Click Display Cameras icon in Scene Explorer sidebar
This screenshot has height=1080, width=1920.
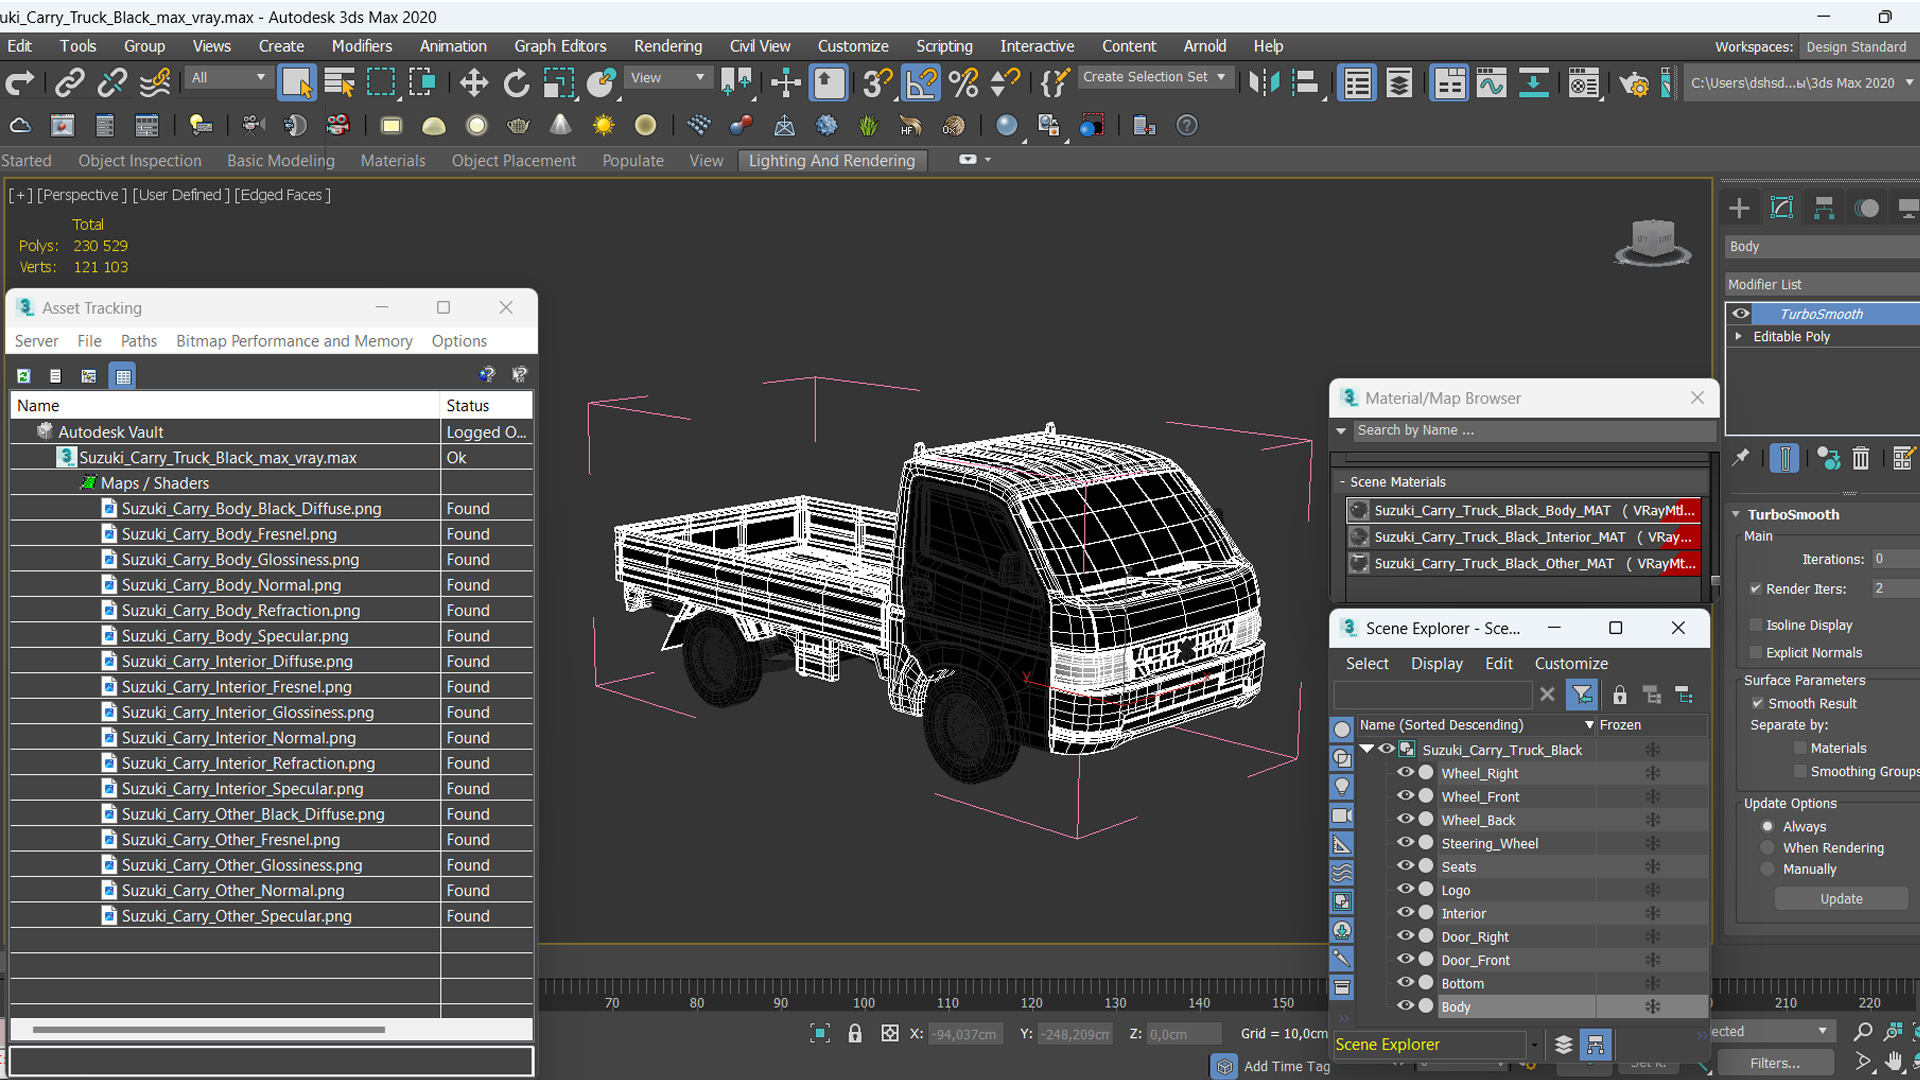coord(1342,816)
